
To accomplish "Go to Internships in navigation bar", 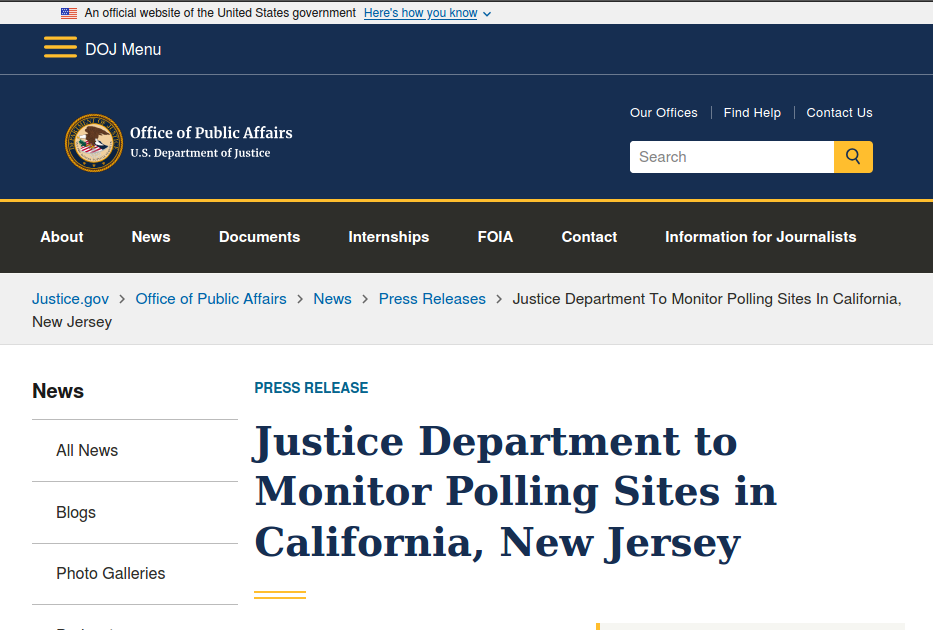I will pos(388,237).
